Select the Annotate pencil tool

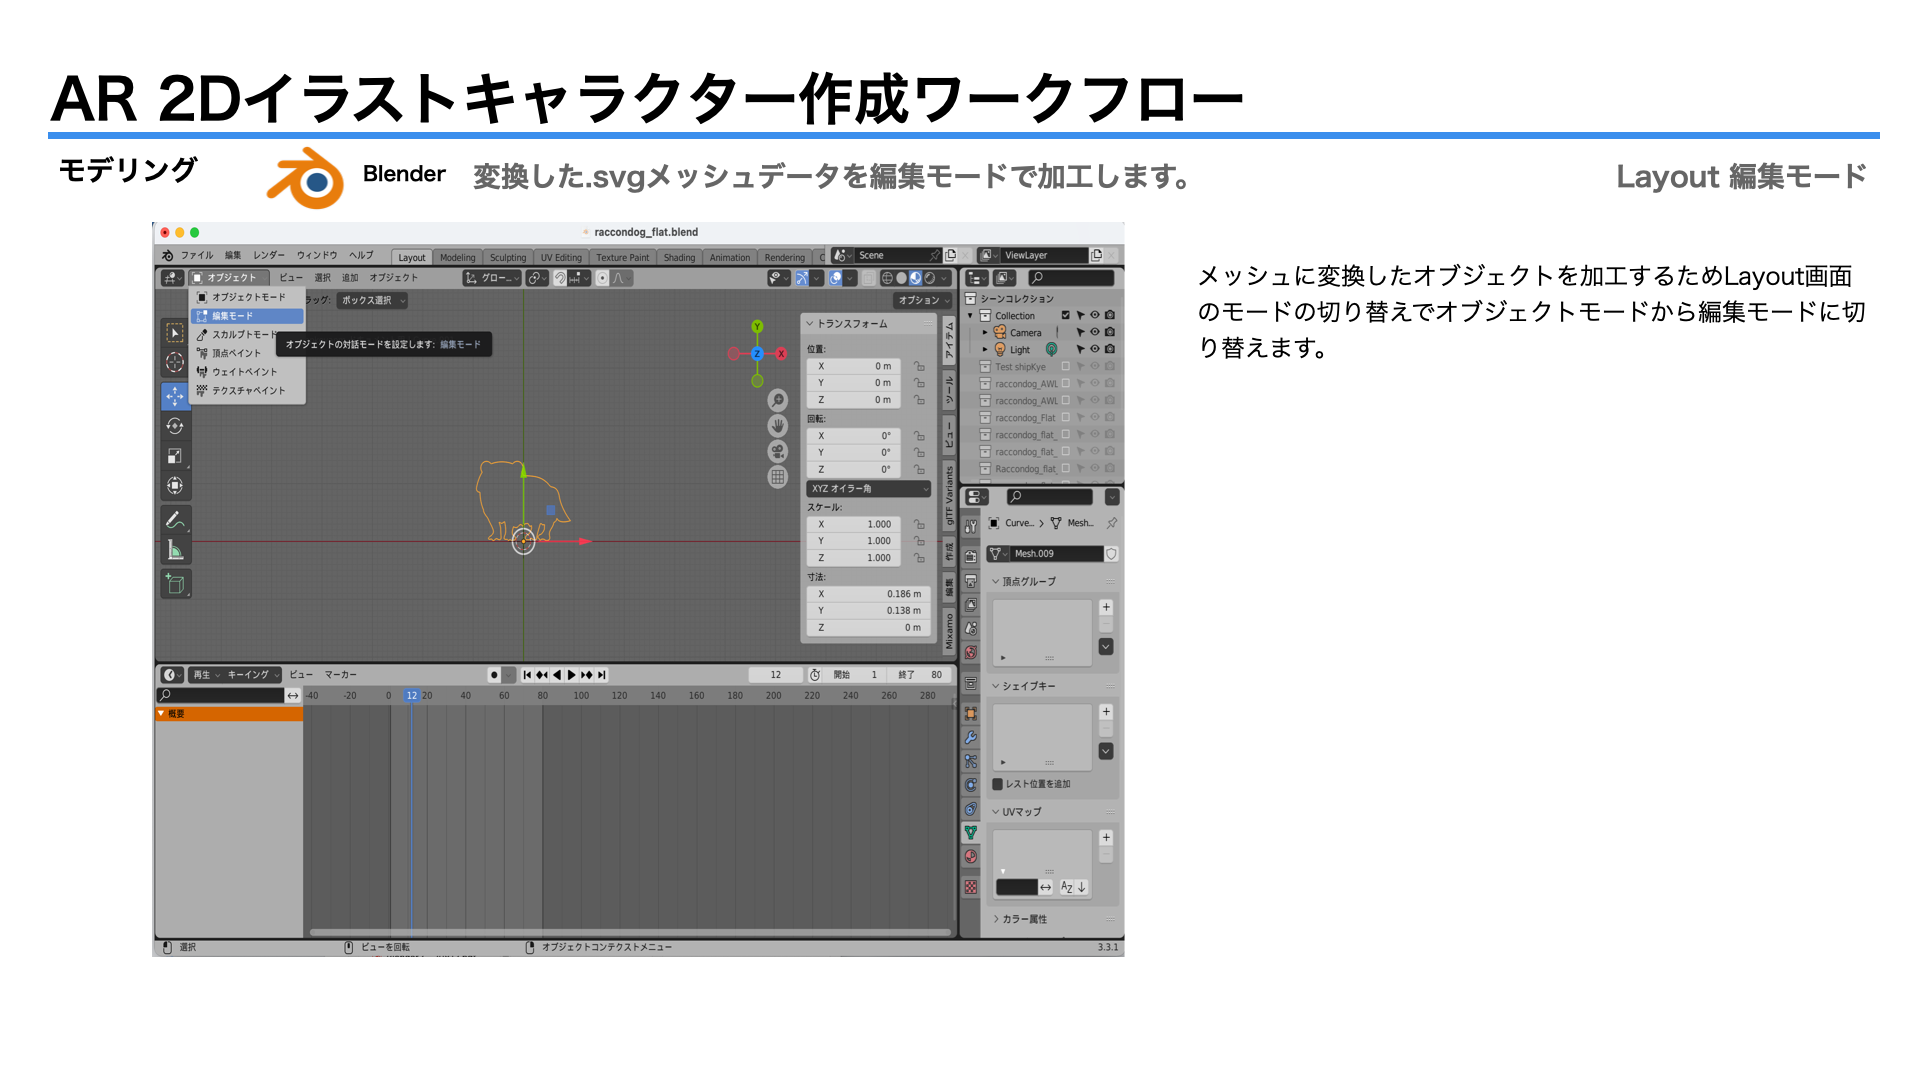(x=175, y=520)
